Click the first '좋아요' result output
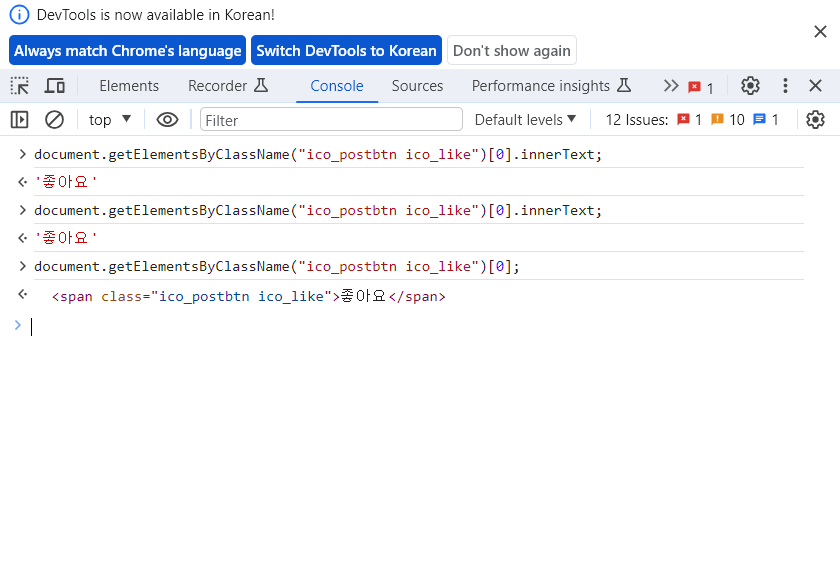This screenshot has height=573, width=840. [x=66, y=182]
